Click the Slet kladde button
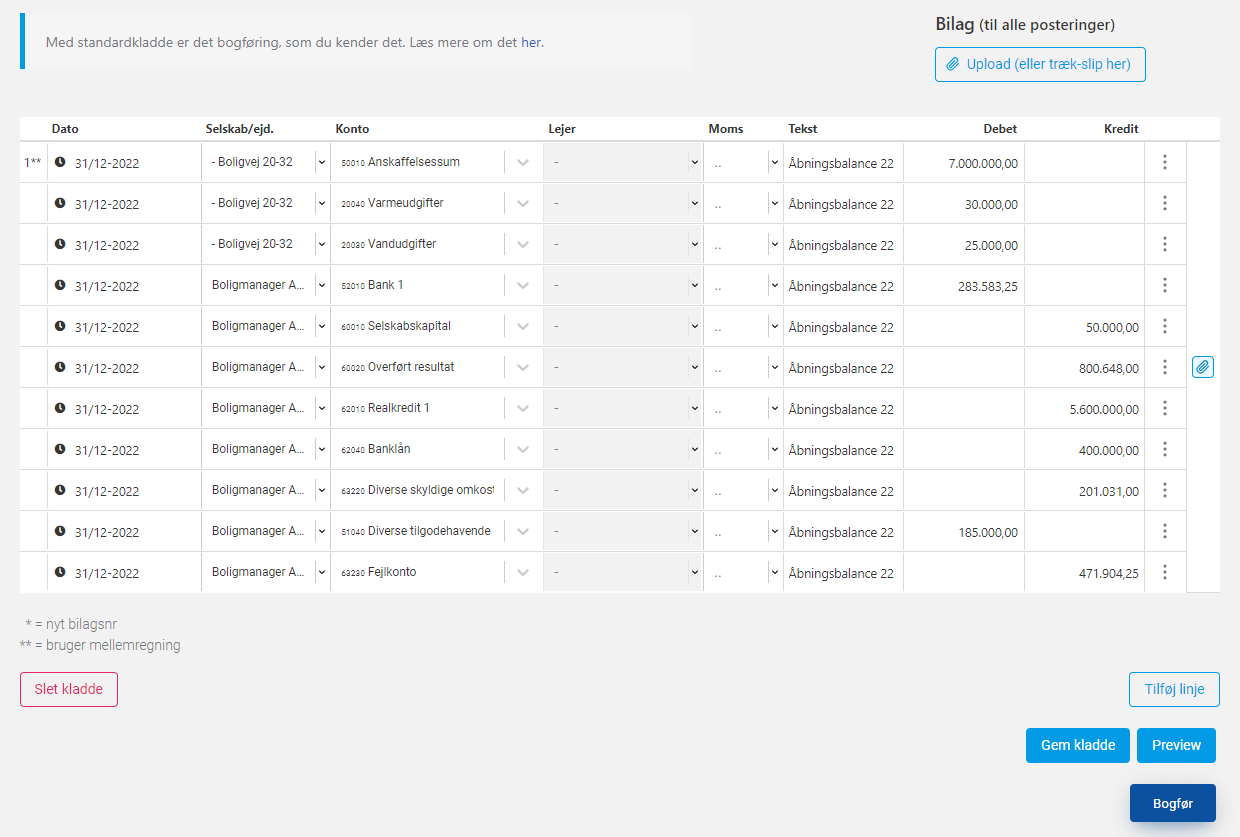The image size is (1240, 837). (69, 689)
